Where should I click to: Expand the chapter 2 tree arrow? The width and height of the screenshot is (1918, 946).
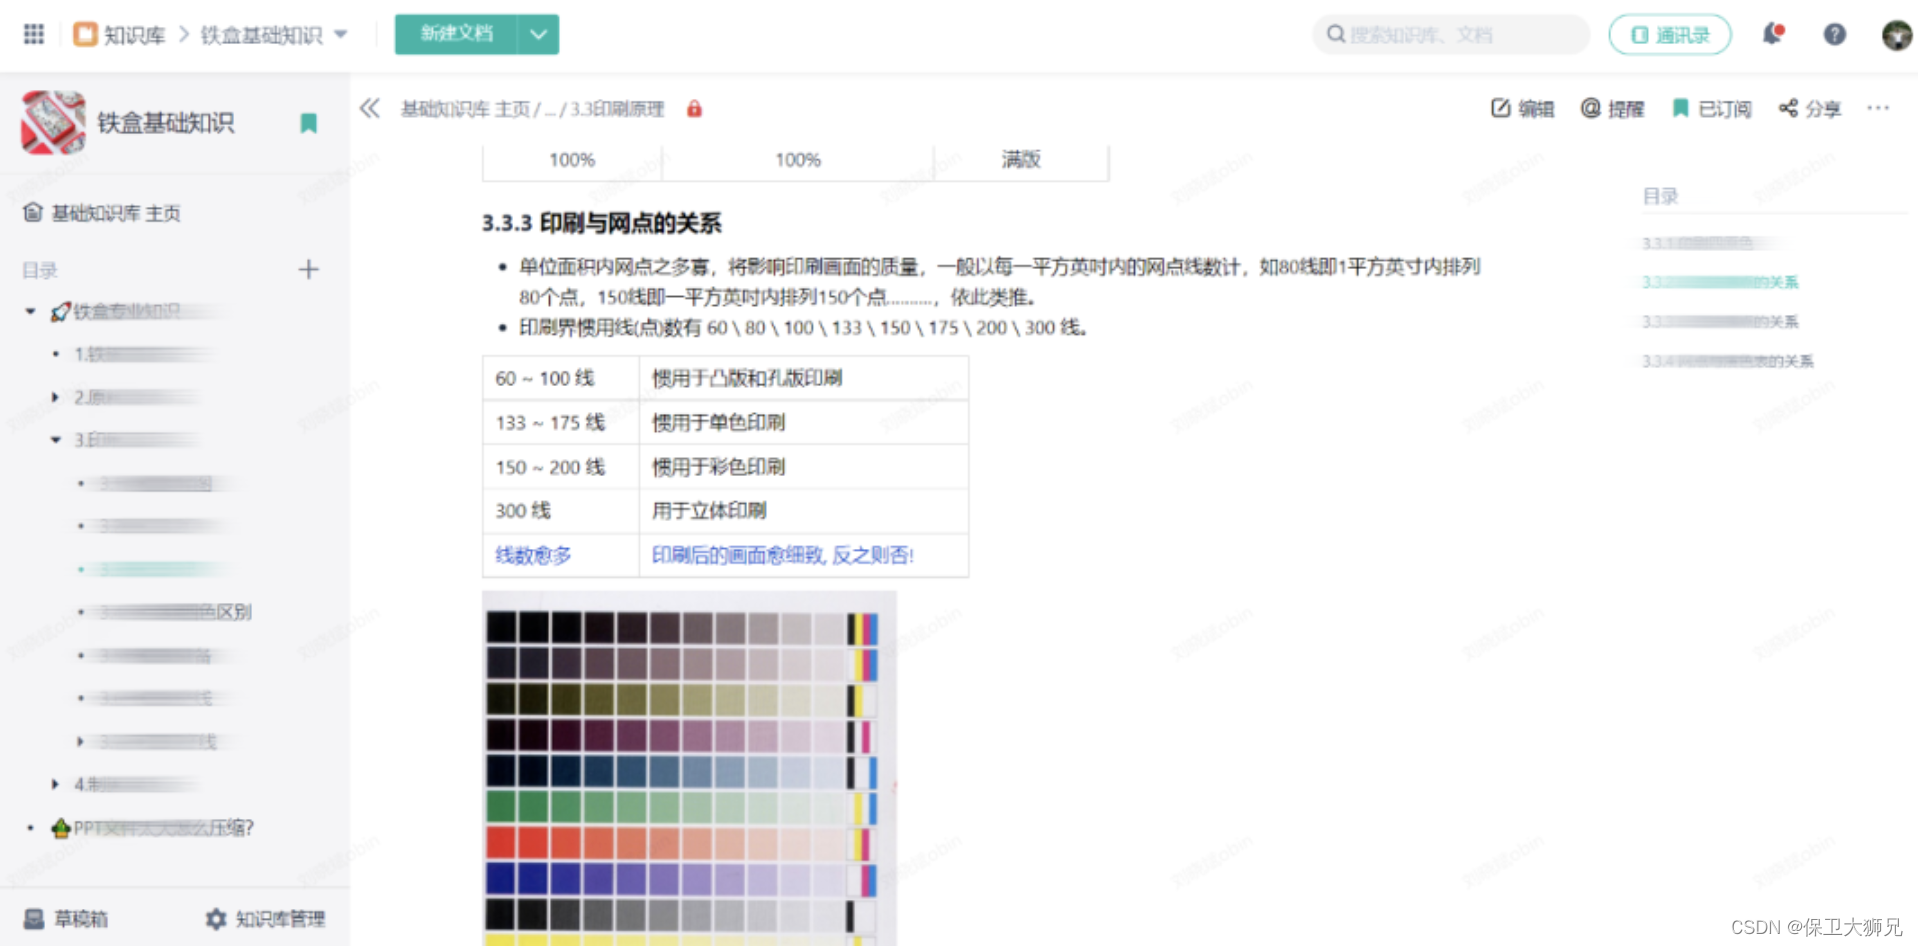(x=56, y=397)
